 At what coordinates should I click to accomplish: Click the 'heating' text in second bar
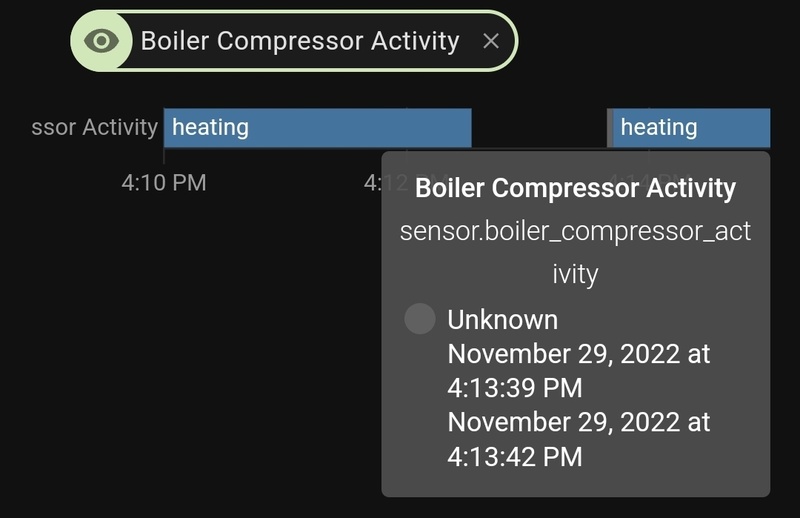click(658, 128)
